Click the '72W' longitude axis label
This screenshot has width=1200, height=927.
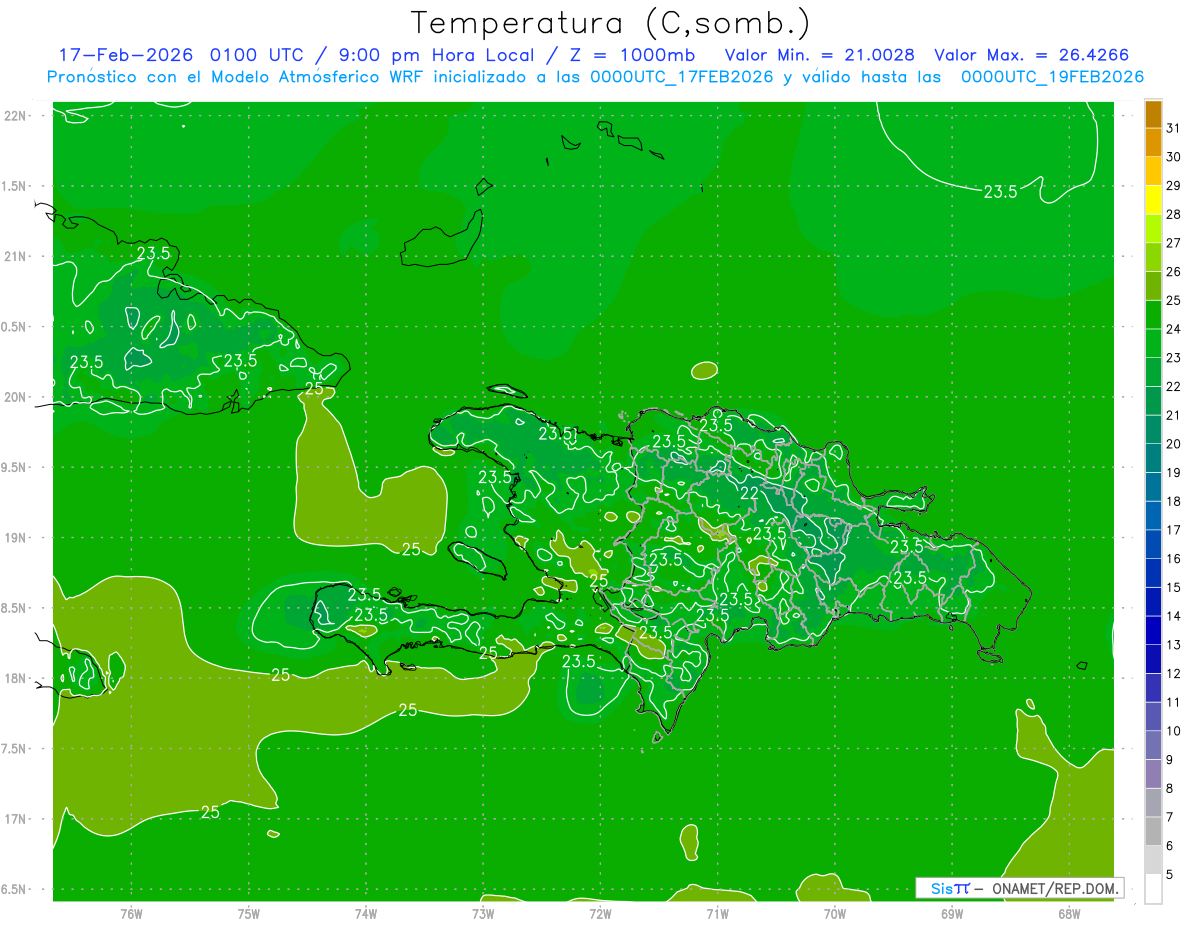pos(600,914)
